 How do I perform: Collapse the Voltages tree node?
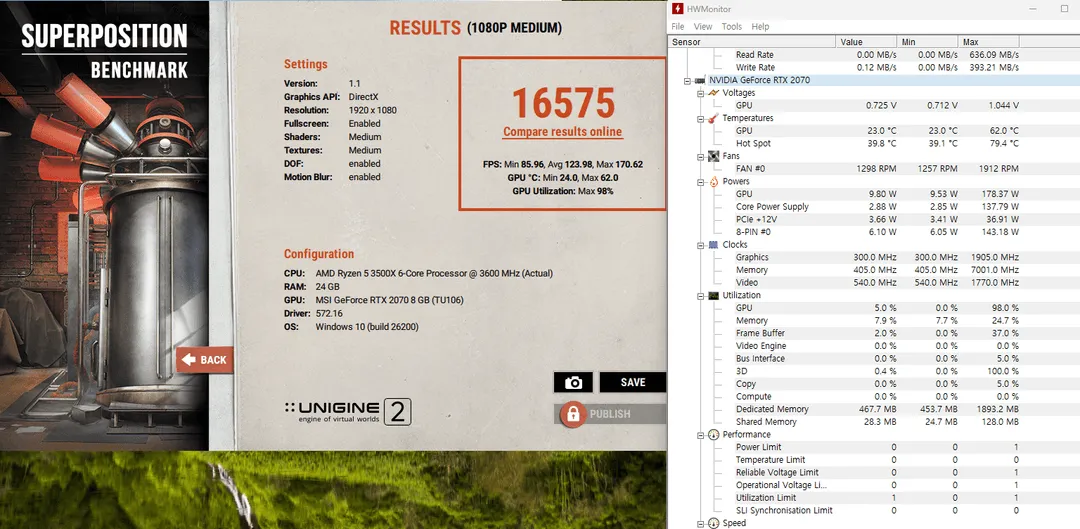coord(700,93)
